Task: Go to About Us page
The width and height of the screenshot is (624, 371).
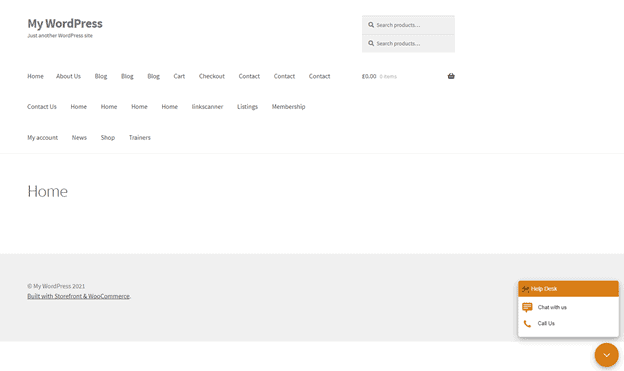Action: [68, 76]
